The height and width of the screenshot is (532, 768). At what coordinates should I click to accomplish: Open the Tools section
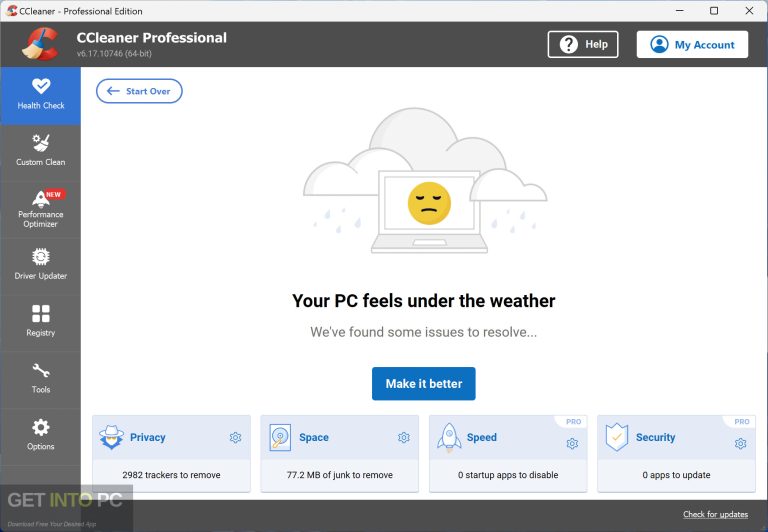point(41,380)
